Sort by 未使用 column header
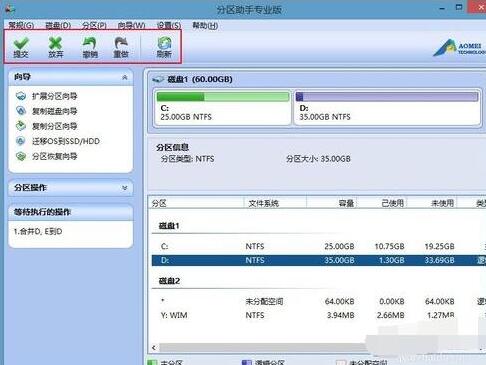This screenshot has width=486, height=365. (x=432, y=203)
